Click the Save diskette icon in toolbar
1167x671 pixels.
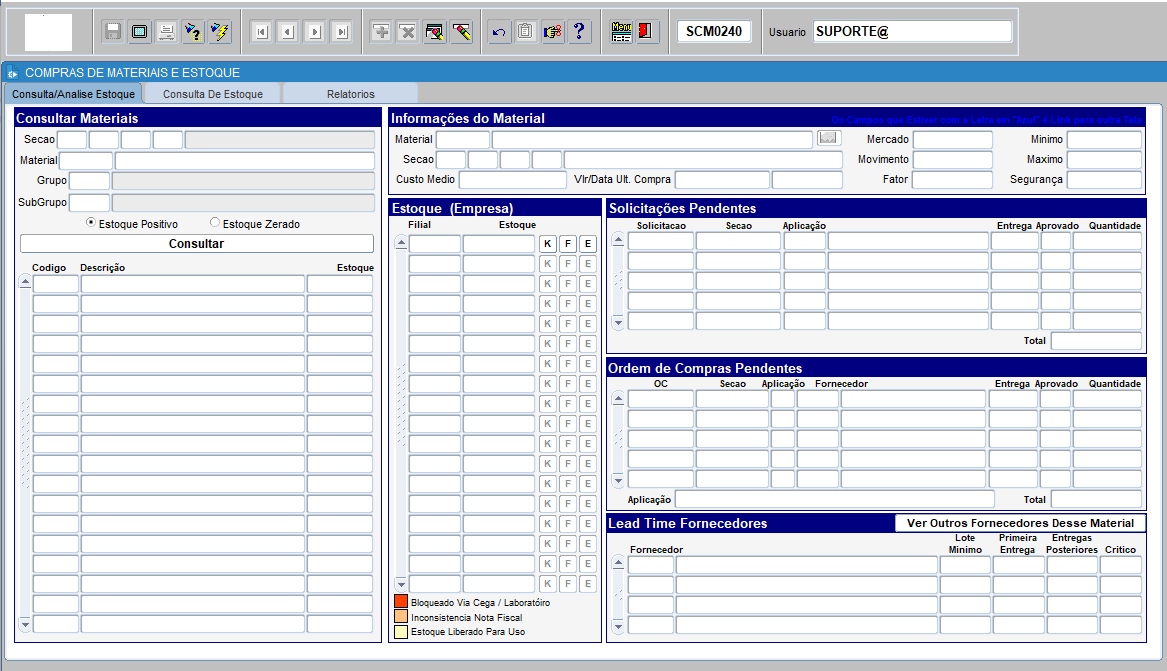pyautogui.click(x=113, y=32)
